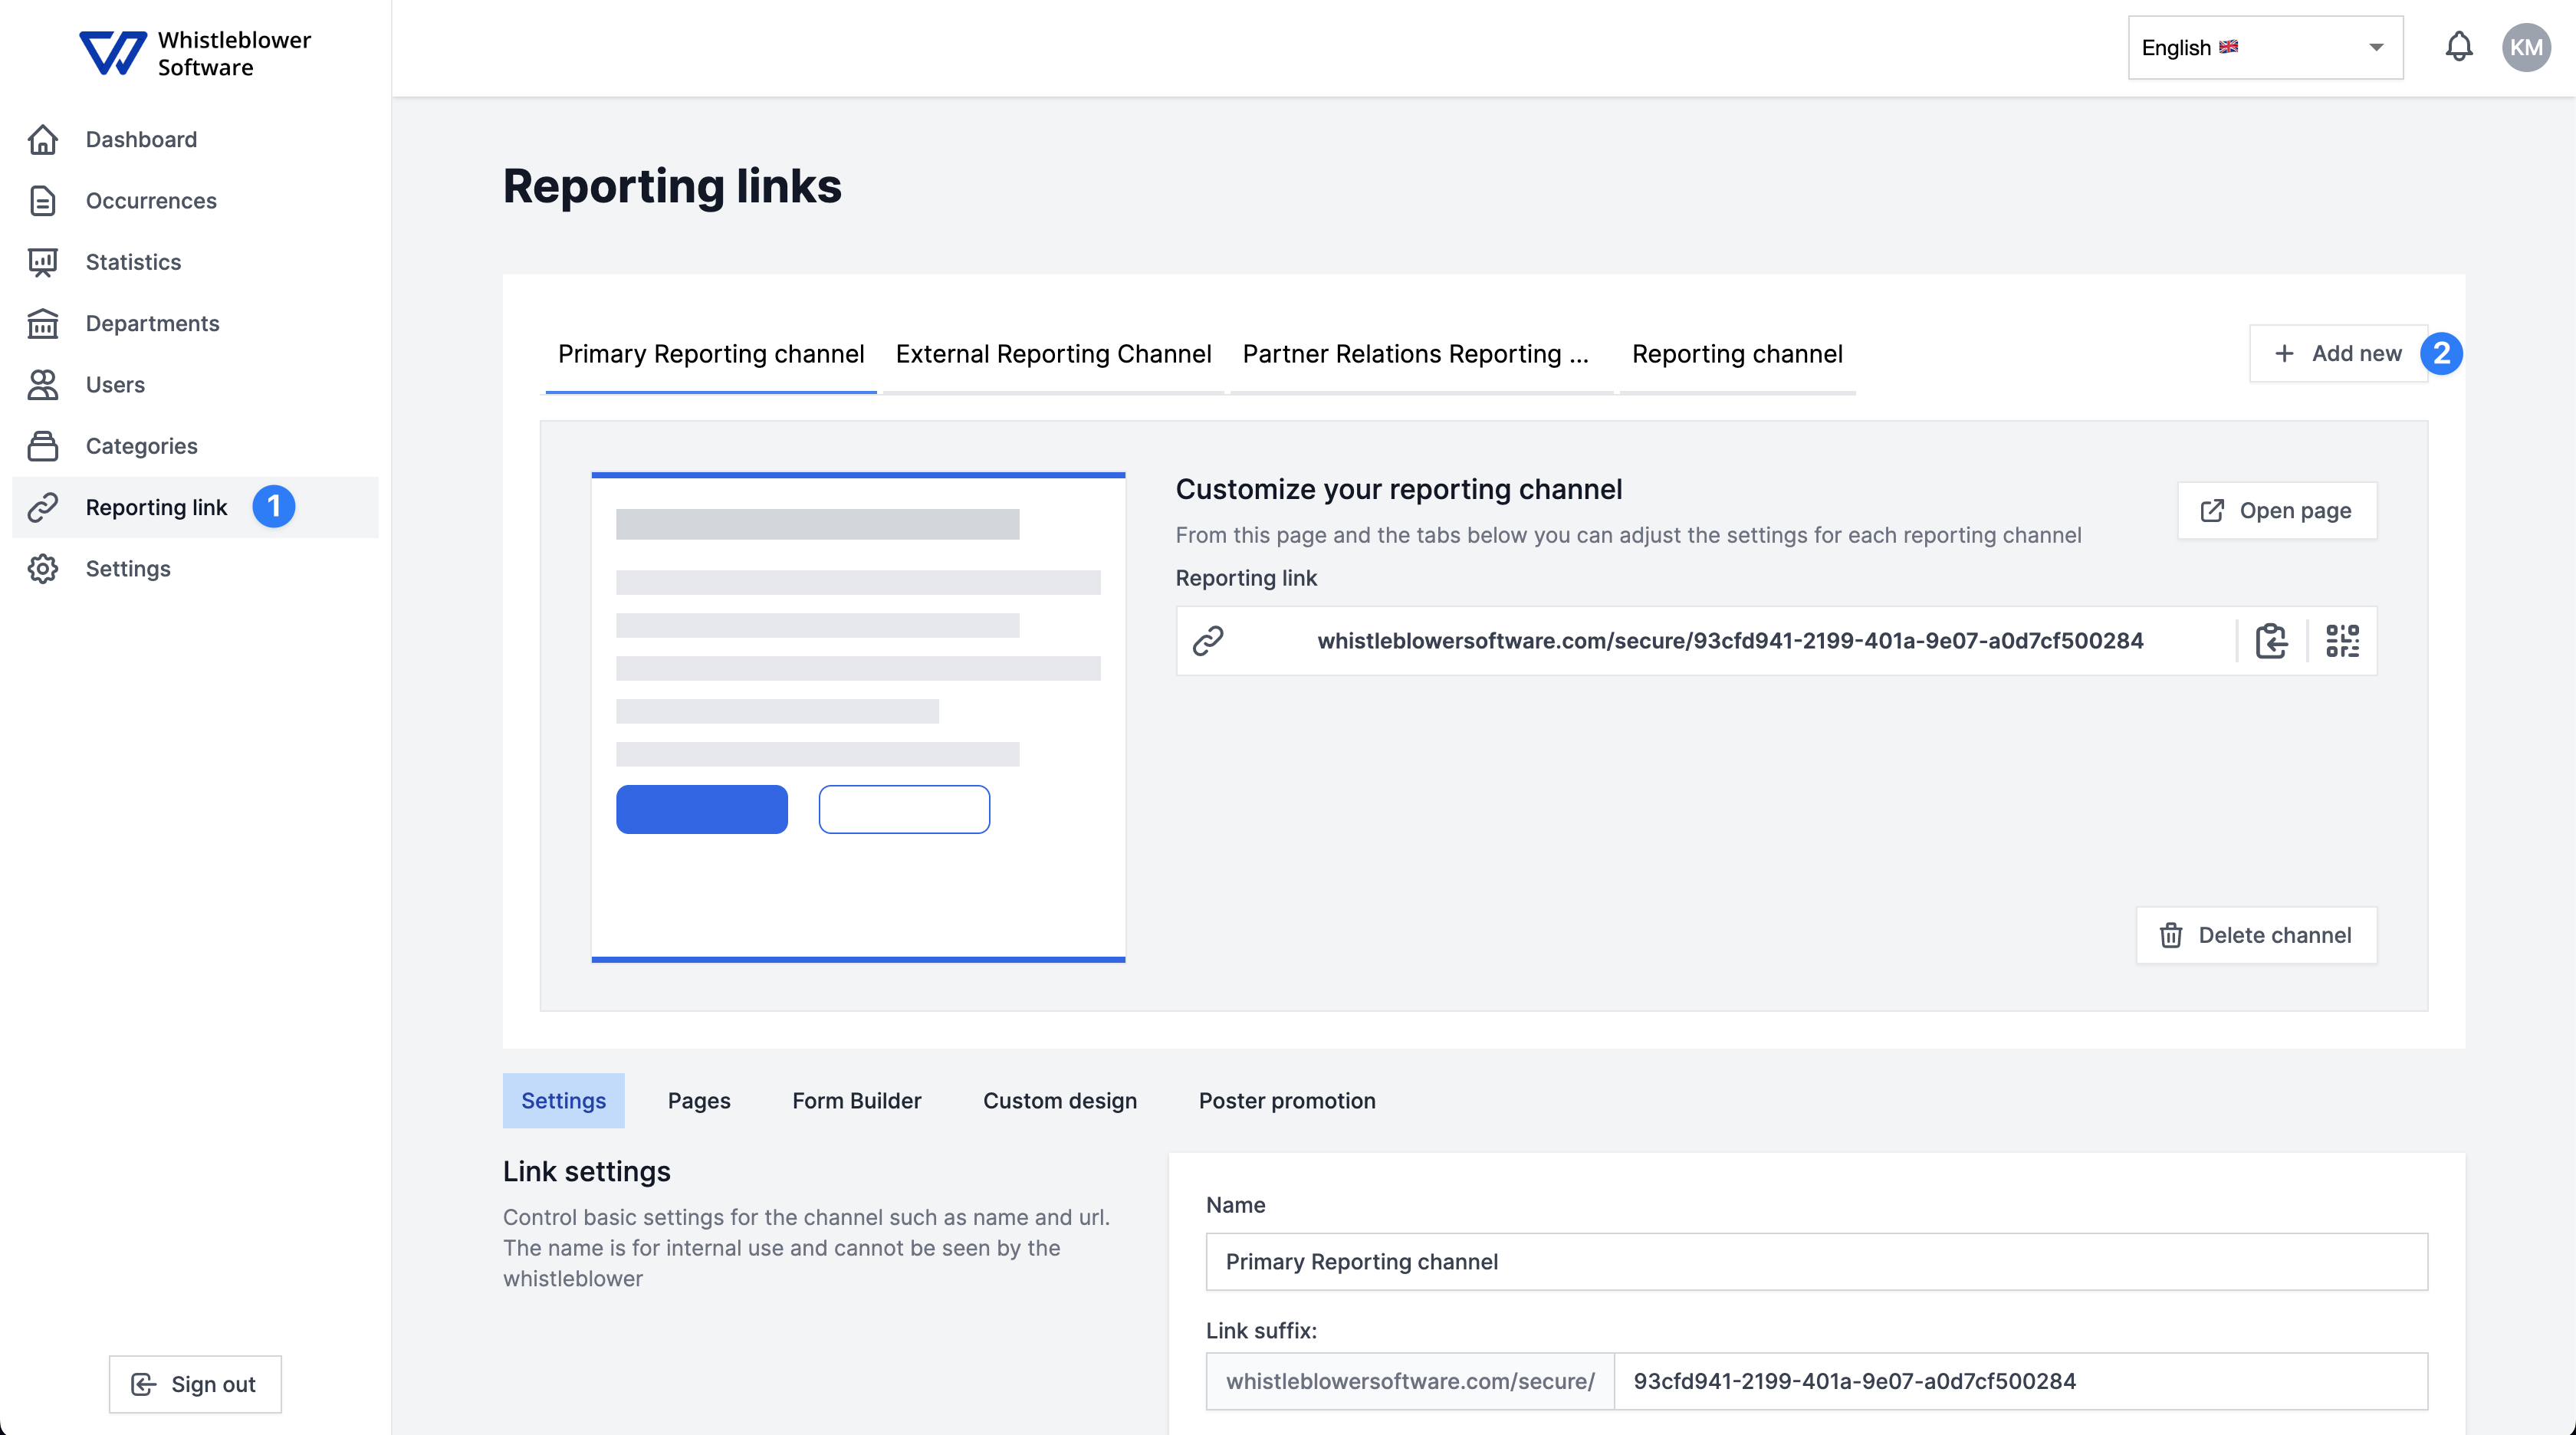Click the KM profile avatar
Screen dimensions: 2576x1435
(x=2527, y=46)
